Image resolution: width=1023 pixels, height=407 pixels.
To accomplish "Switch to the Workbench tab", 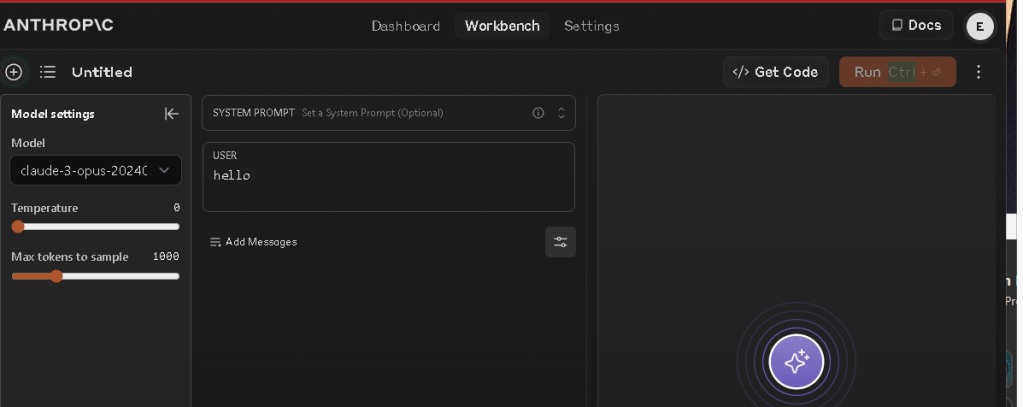I will coord(502,26).
